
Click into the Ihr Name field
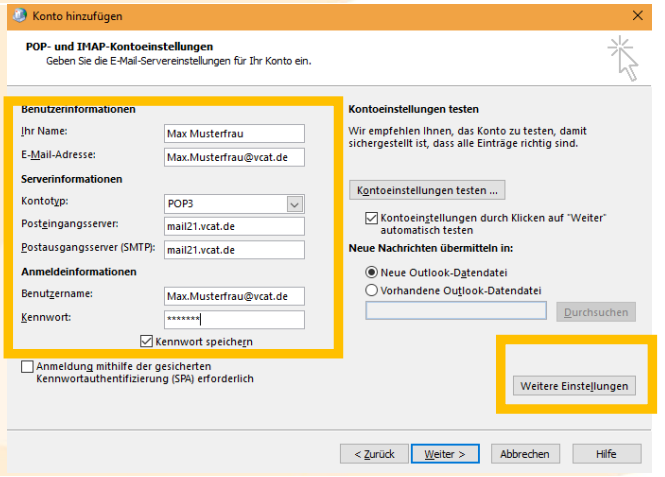(x=233, y=134)
